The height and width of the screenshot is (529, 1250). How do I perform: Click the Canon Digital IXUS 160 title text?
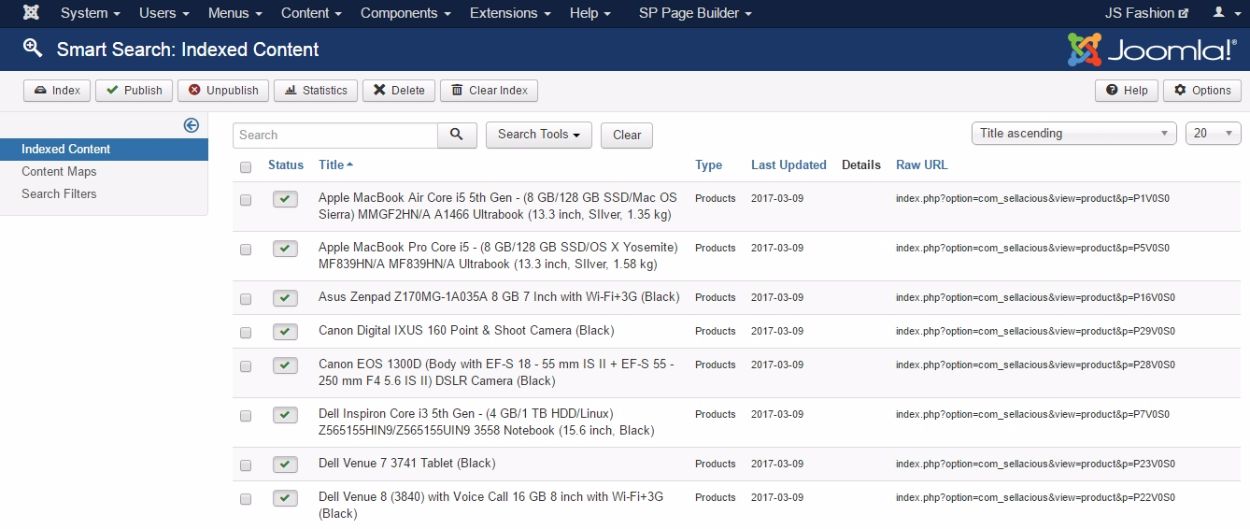(x=466, y=331)
